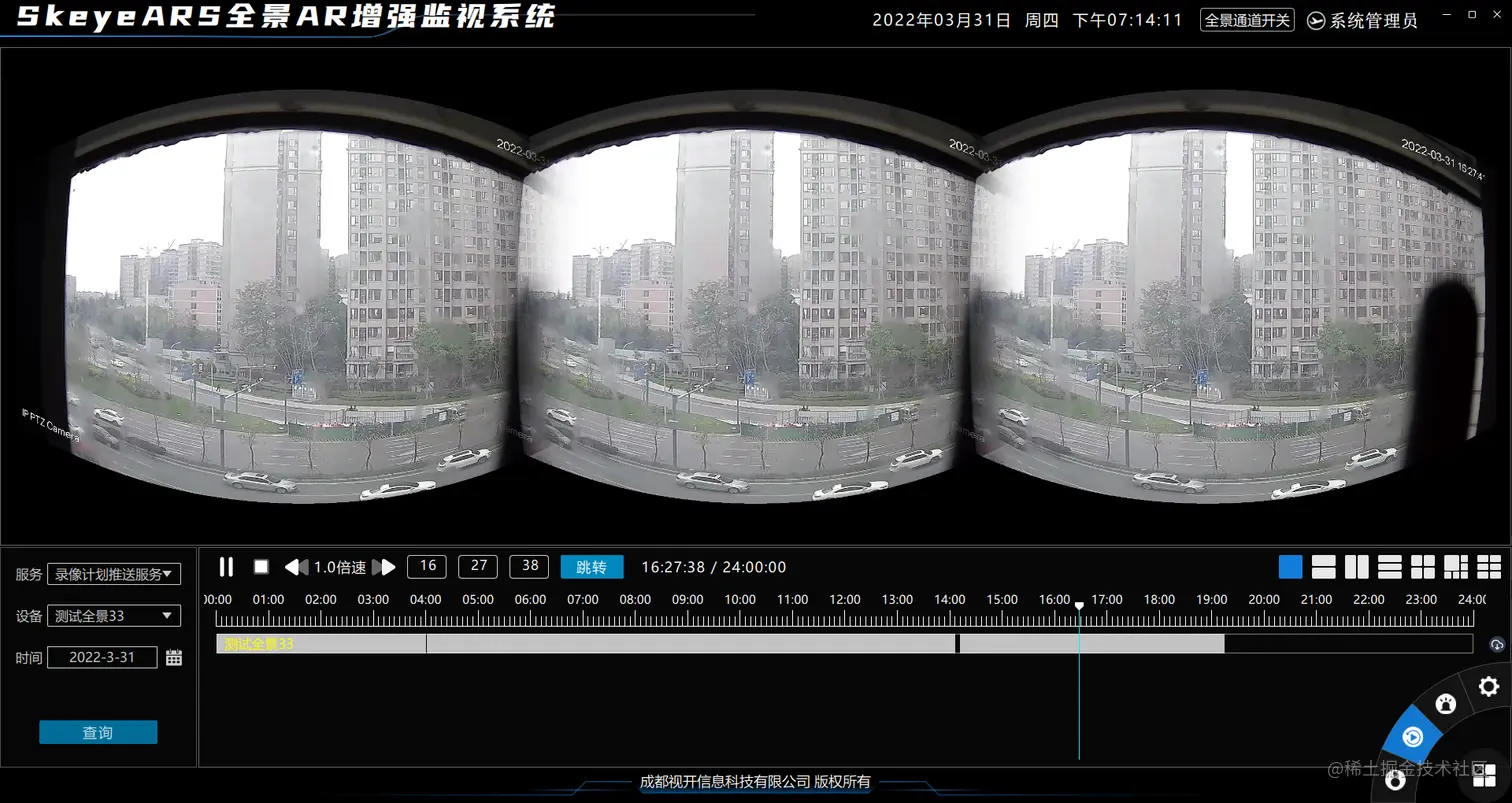
Task: Click the 16:27:38 / 24:00:00 time readout
Action: pyautogui.click(x=714, y=567)
